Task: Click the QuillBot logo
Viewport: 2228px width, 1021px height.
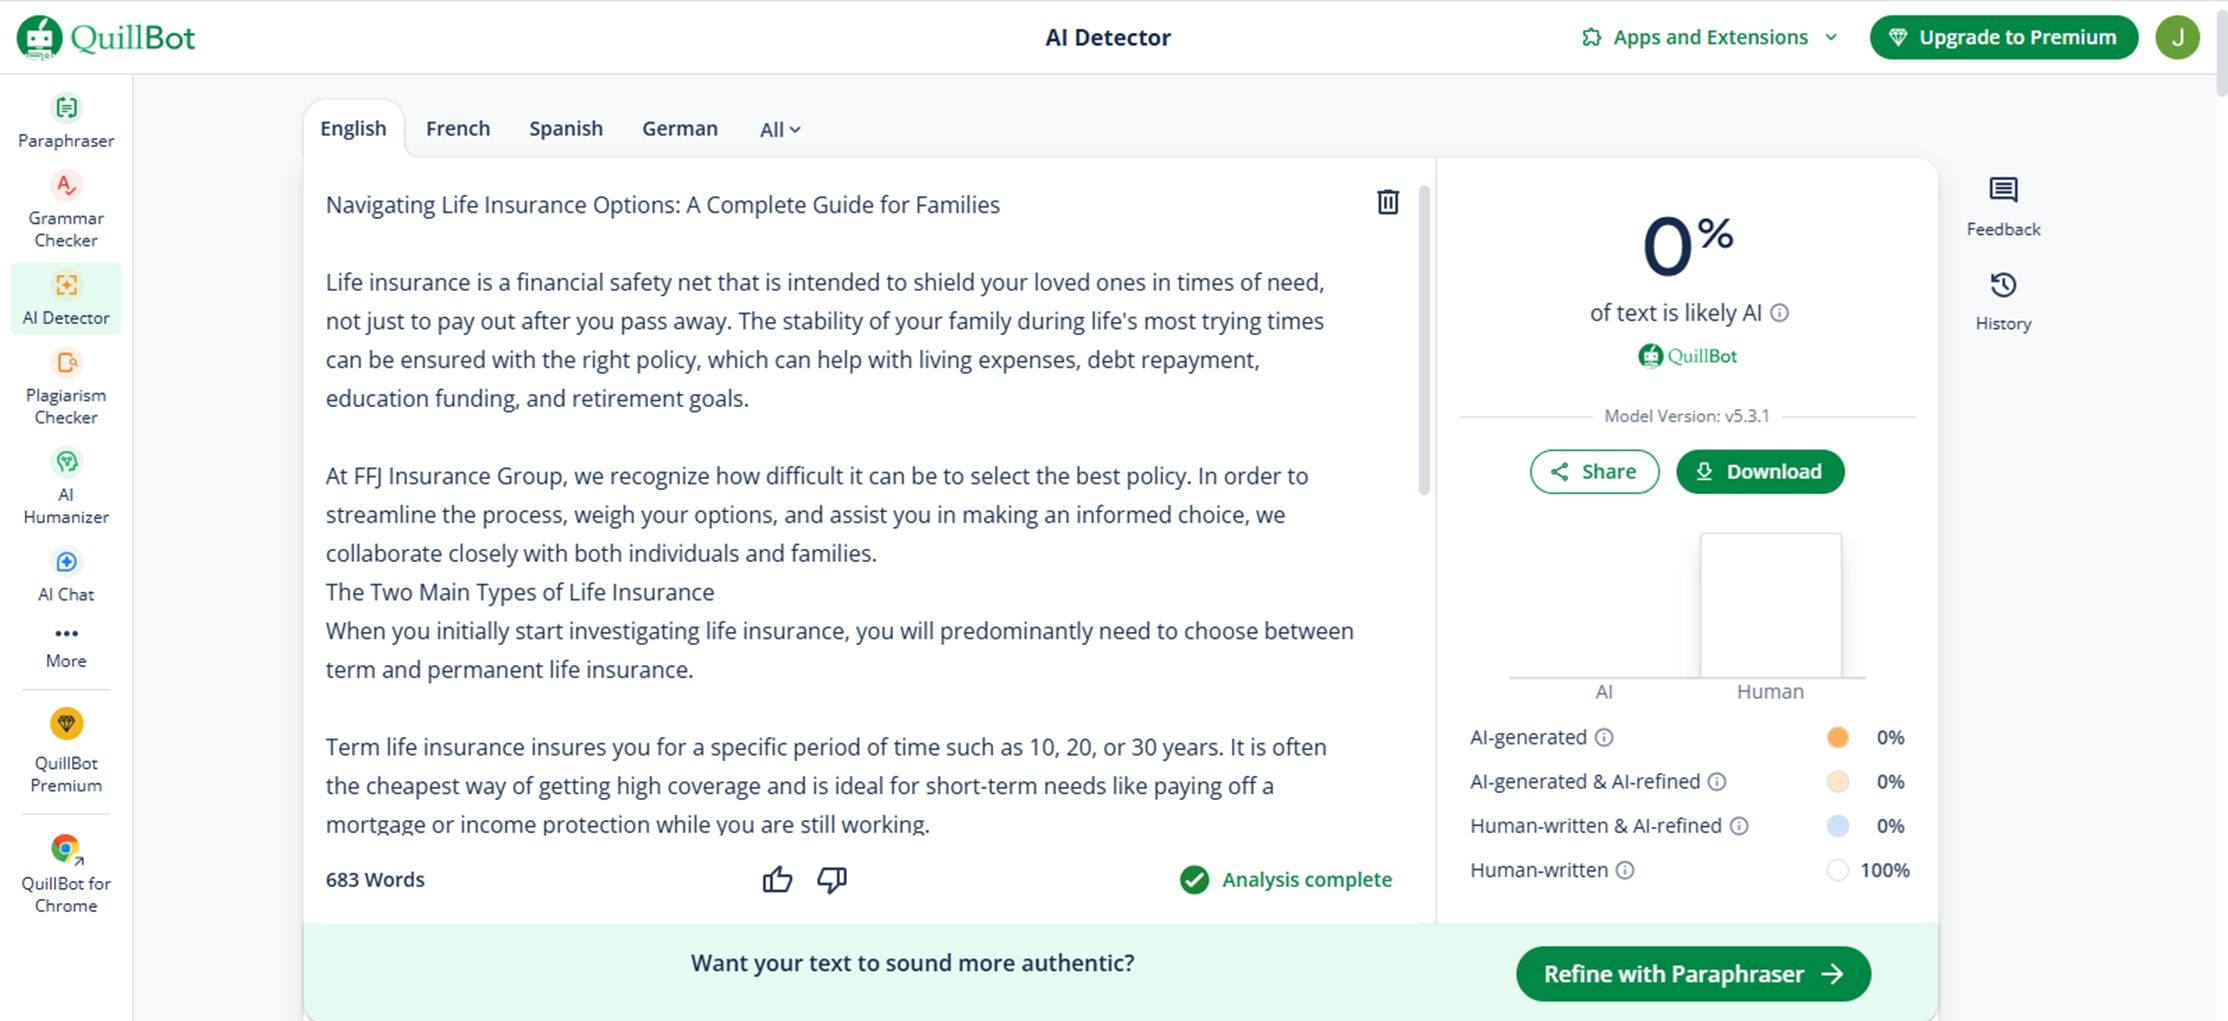Action: (106, 38)
